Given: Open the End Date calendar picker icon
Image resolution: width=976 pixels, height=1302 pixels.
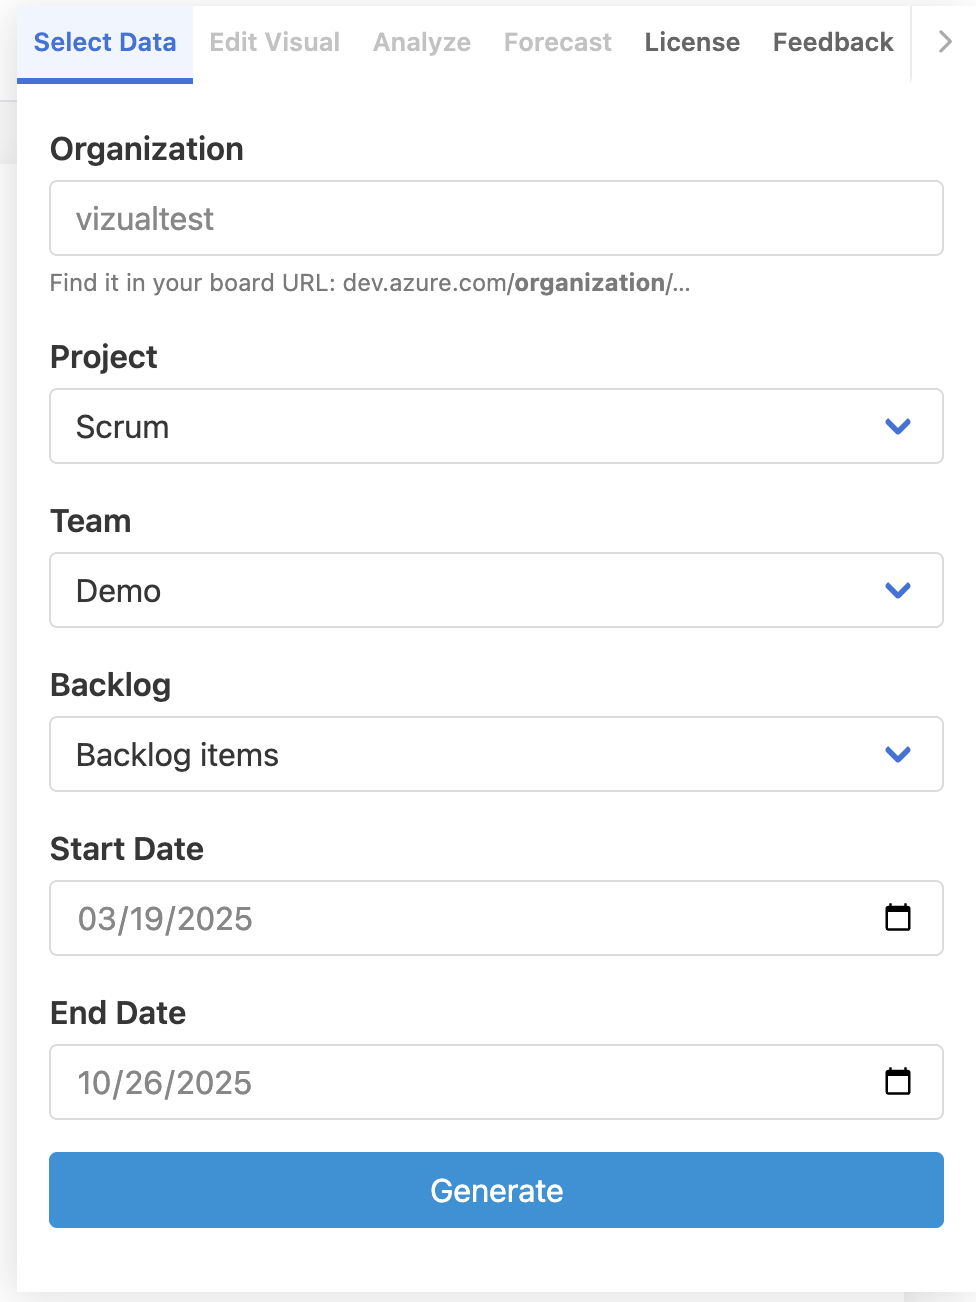Looking at the screenshot, I should [x=898, y=1081].
